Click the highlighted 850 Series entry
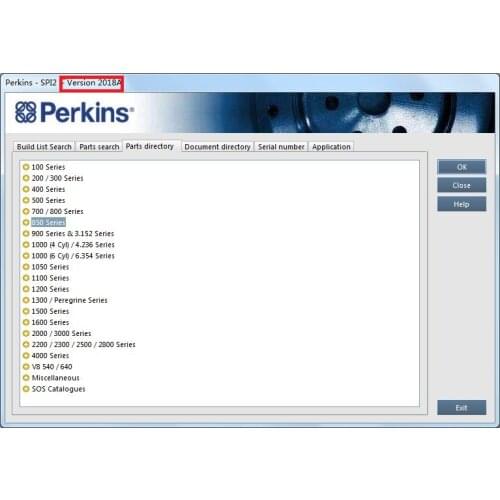 pyautogui.click(x=48, y=222)
